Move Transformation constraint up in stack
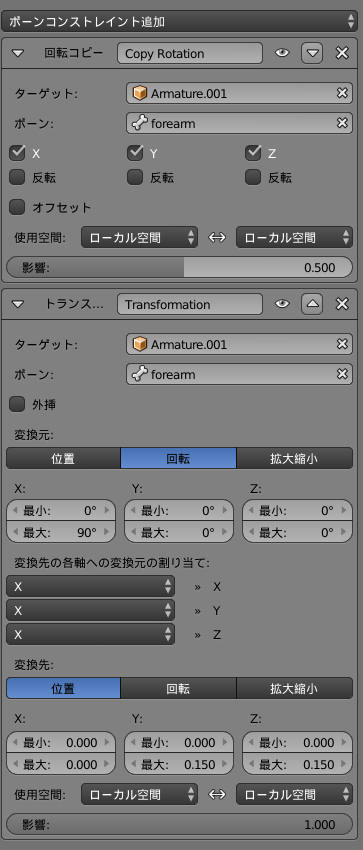 point(312,304)
